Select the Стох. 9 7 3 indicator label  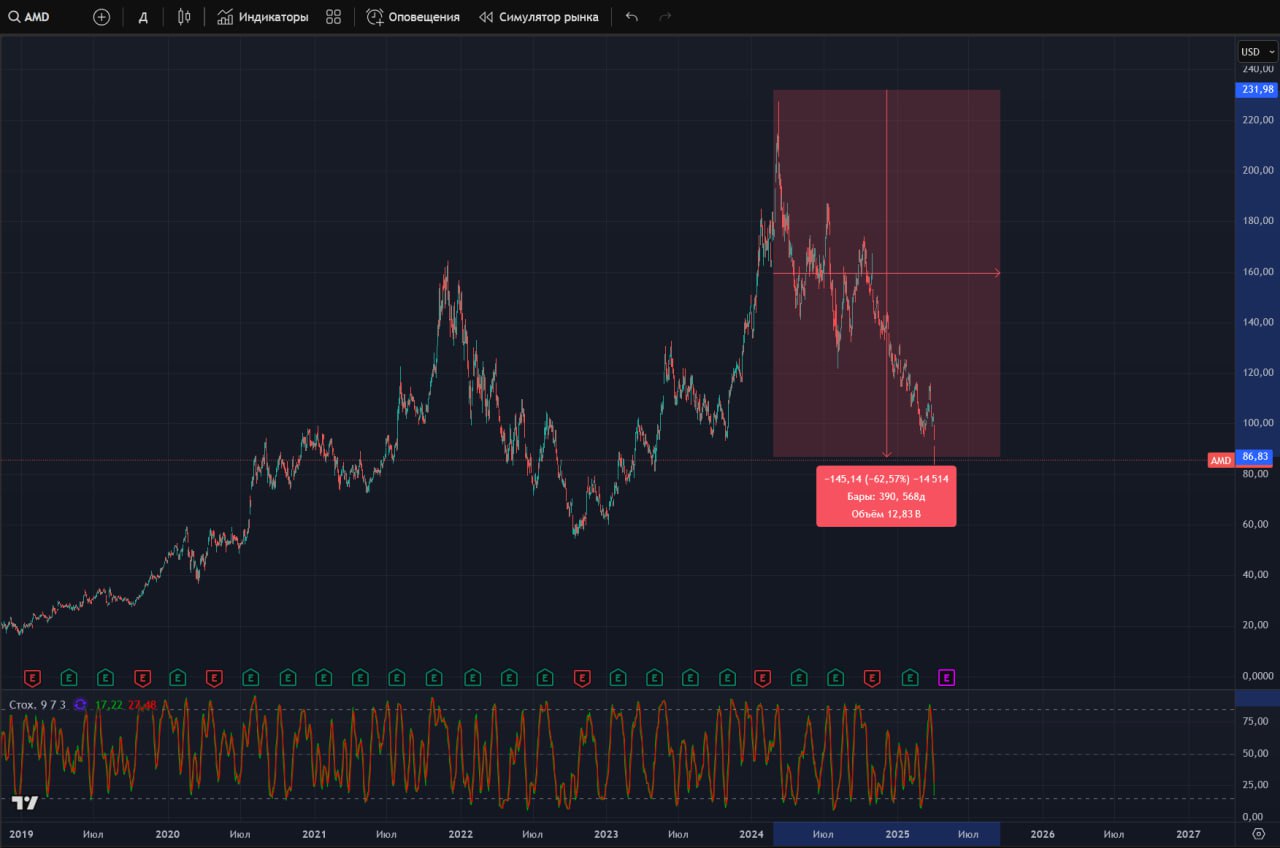coord(37,705)
